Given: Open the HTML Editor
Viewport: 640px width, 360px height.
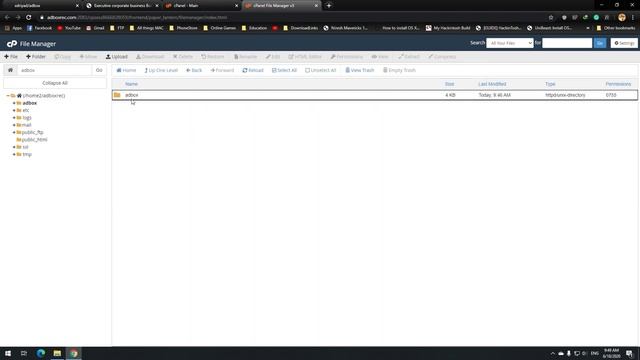Looking at the screenshot, I should (305, 57).
